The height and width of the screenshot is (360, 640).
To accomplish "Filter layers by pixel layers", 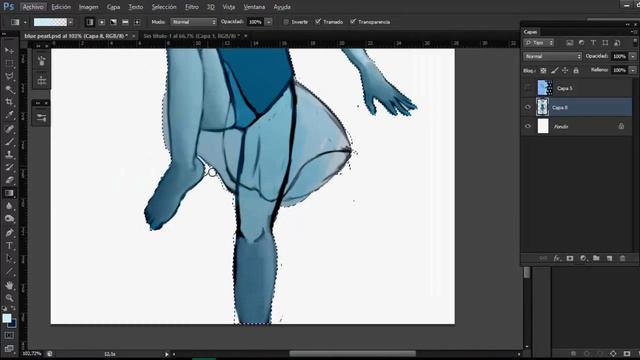I will 569,42.
